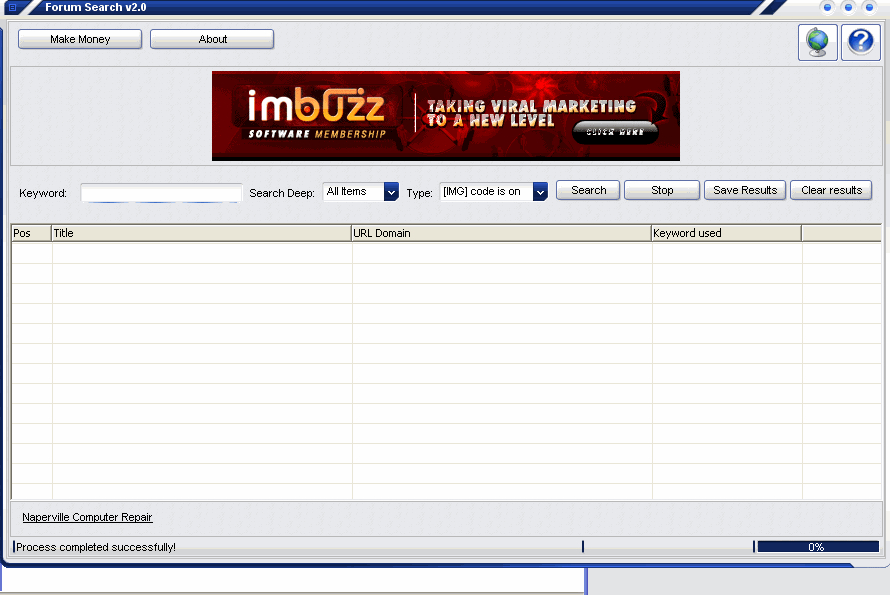Click the first title bar window control
Image resolution: width=890 pixels, height=595 pixels.
coord(827,7)
